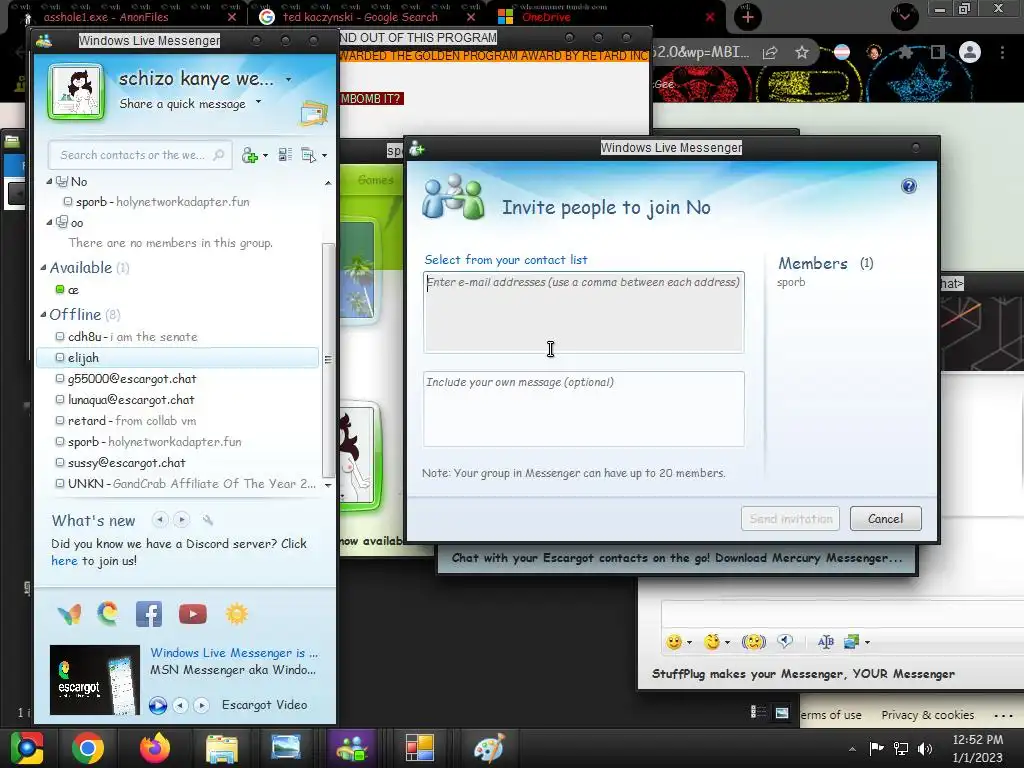Image resolution: width=1024 pixels, height=768 pixels.
Task: Go to next Escargot video
Action: coord(201,705)
